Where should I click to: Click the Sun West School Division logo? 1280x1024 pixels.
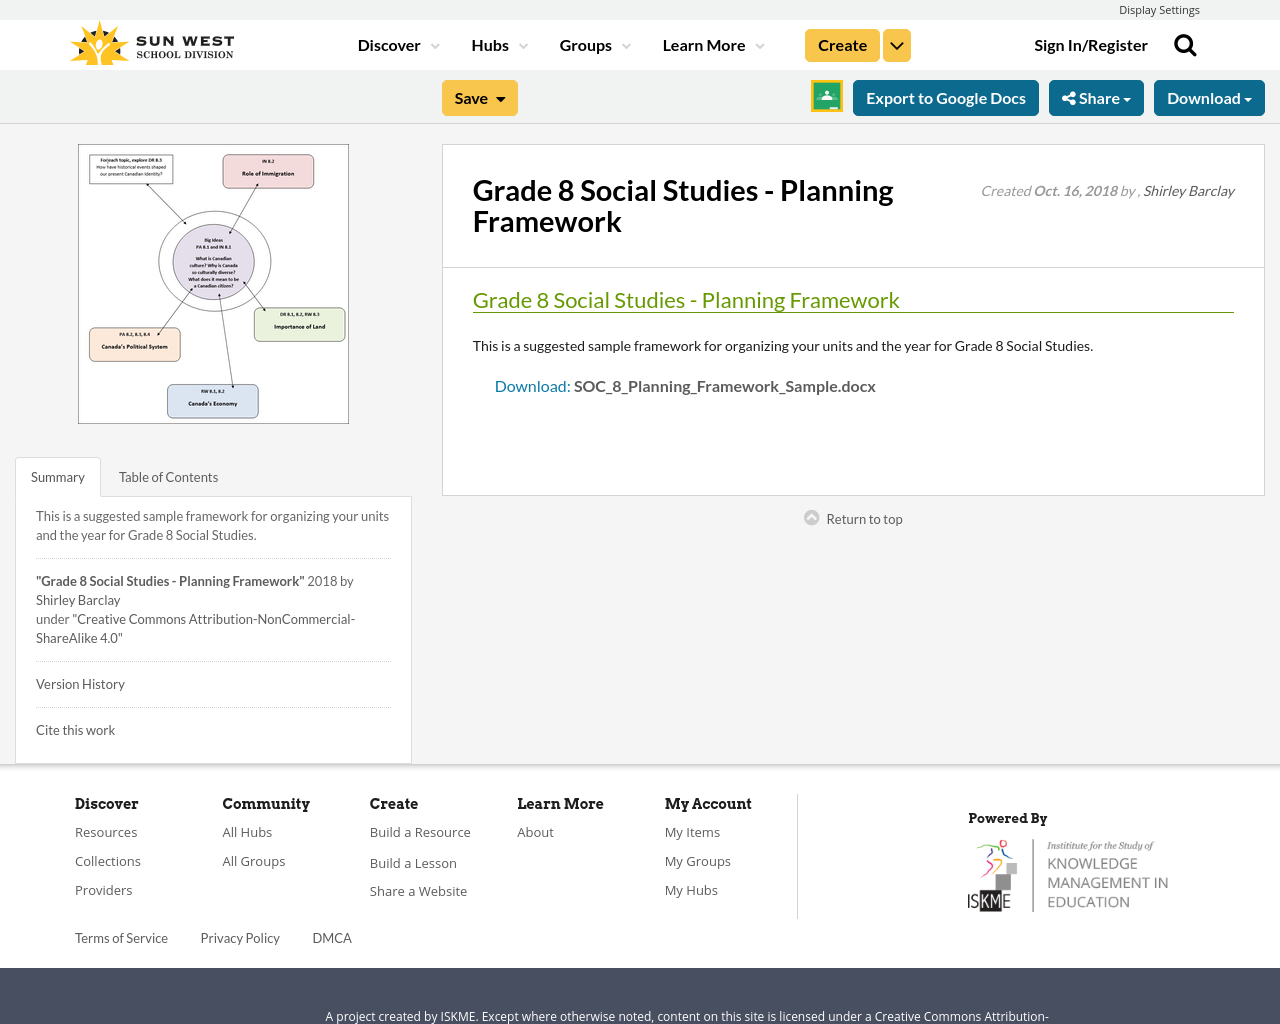[x=150, y=42]
